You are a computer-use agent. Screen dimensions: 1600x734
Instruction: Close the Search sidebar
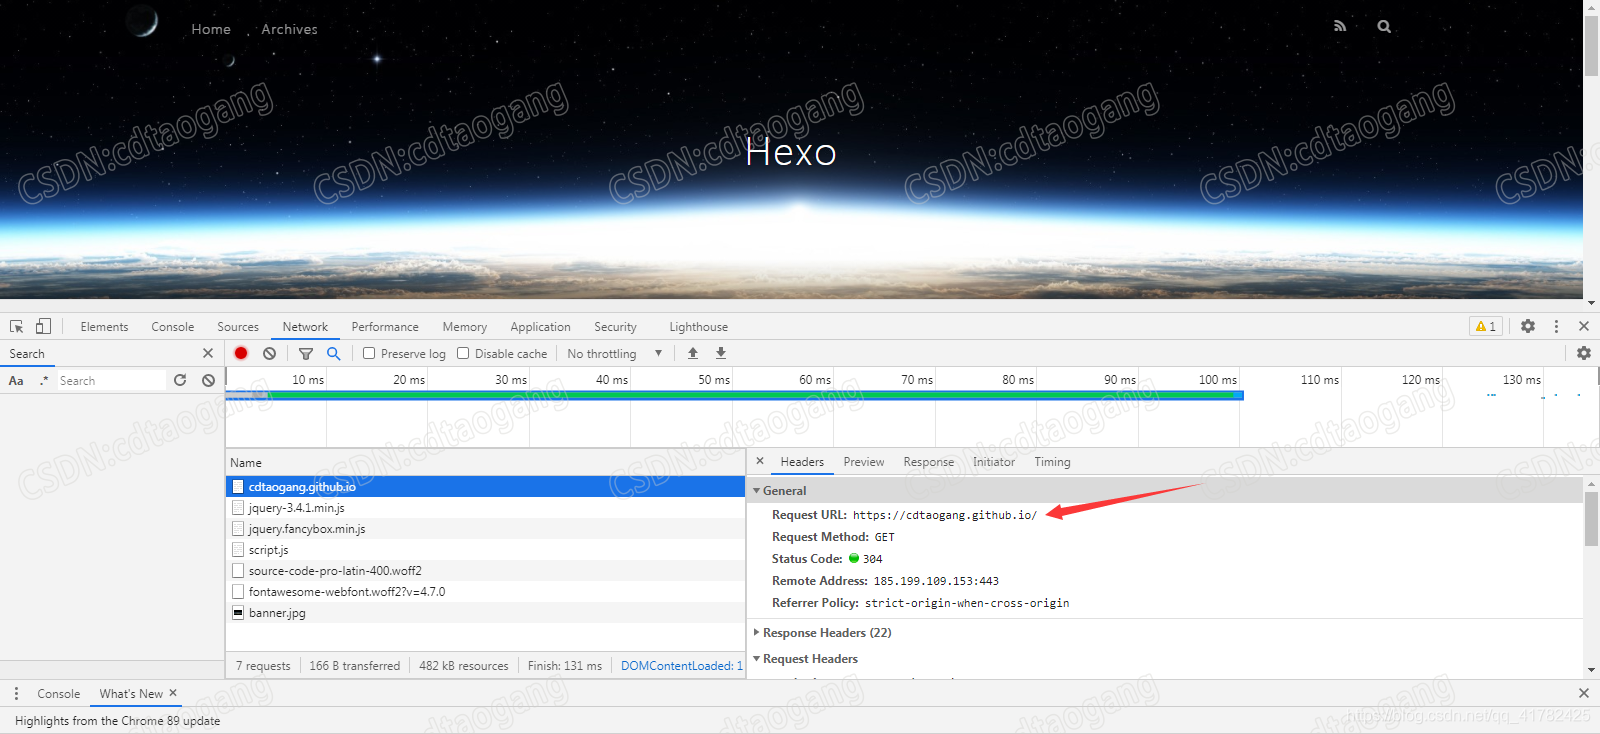[208, 353]
